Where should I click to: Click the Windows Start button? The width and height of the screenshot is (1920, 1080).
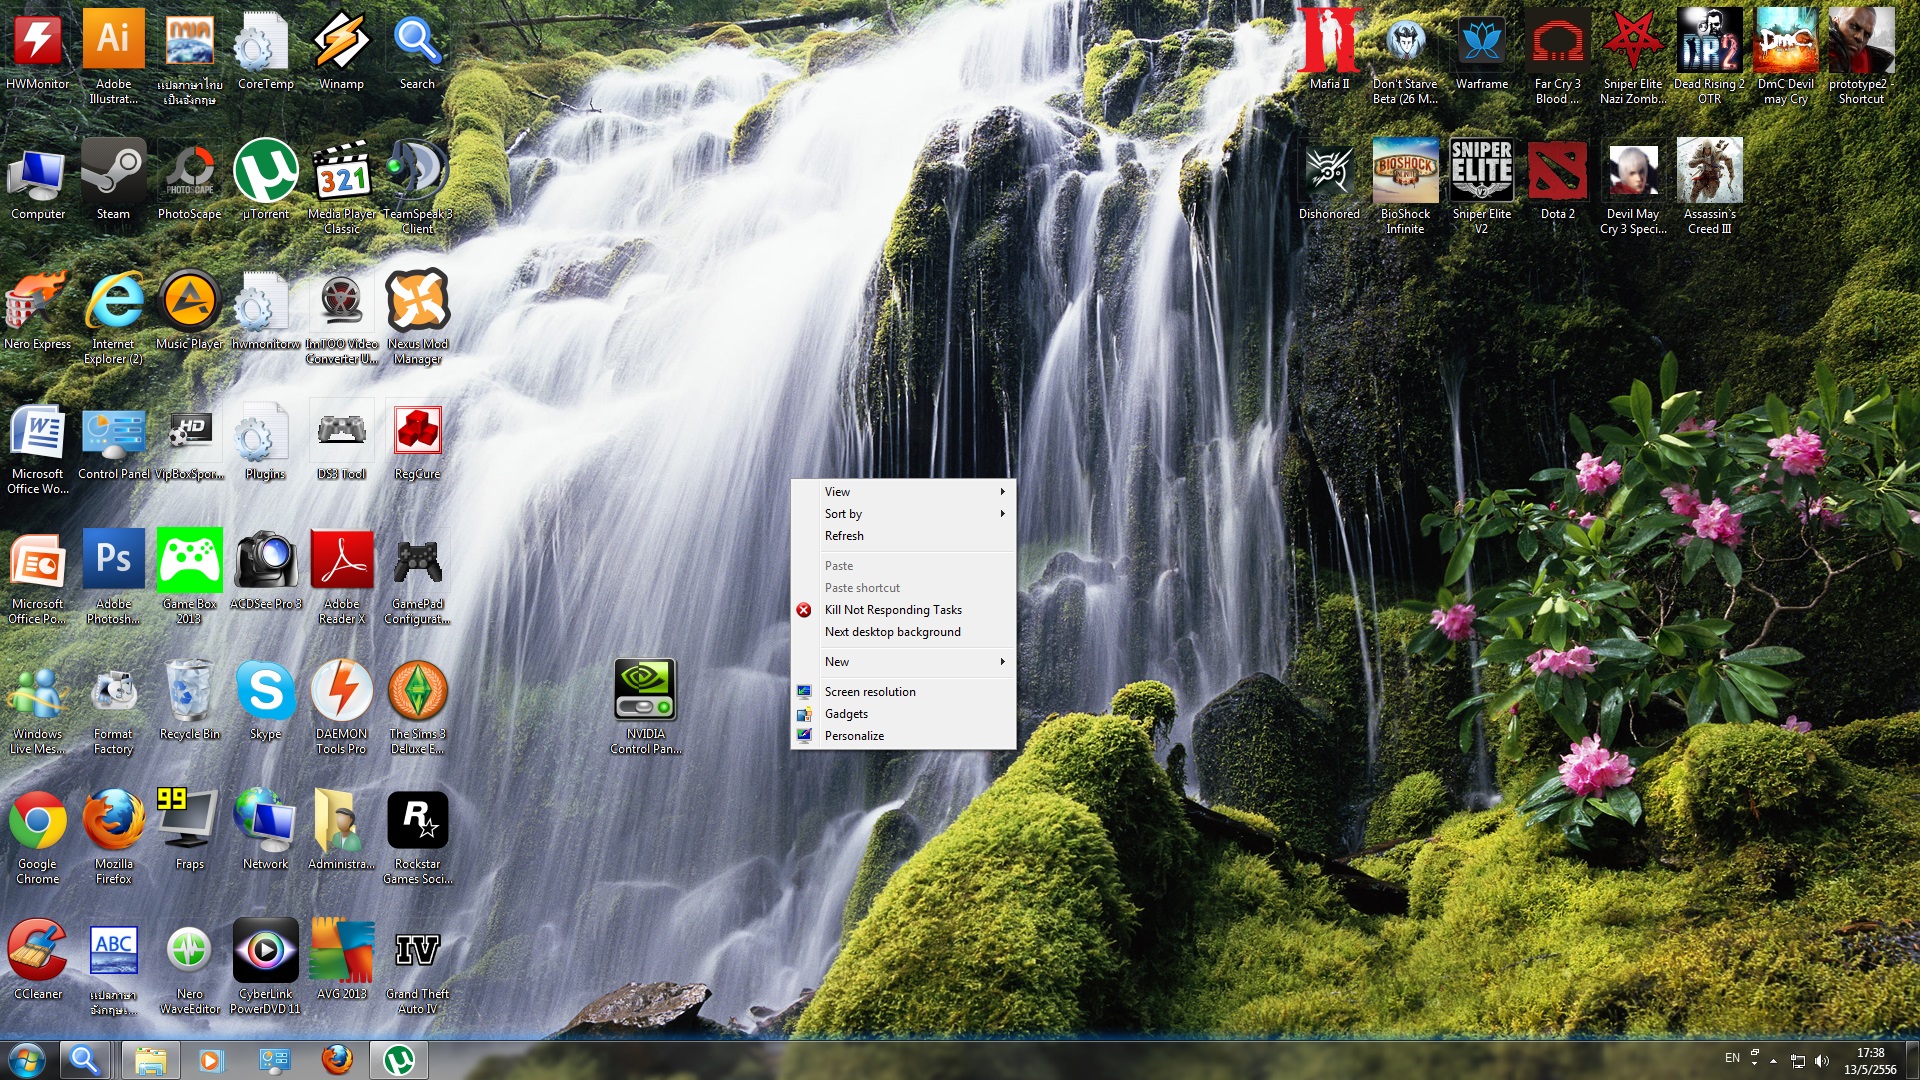pyautogui.click(x=27, y=1059)
